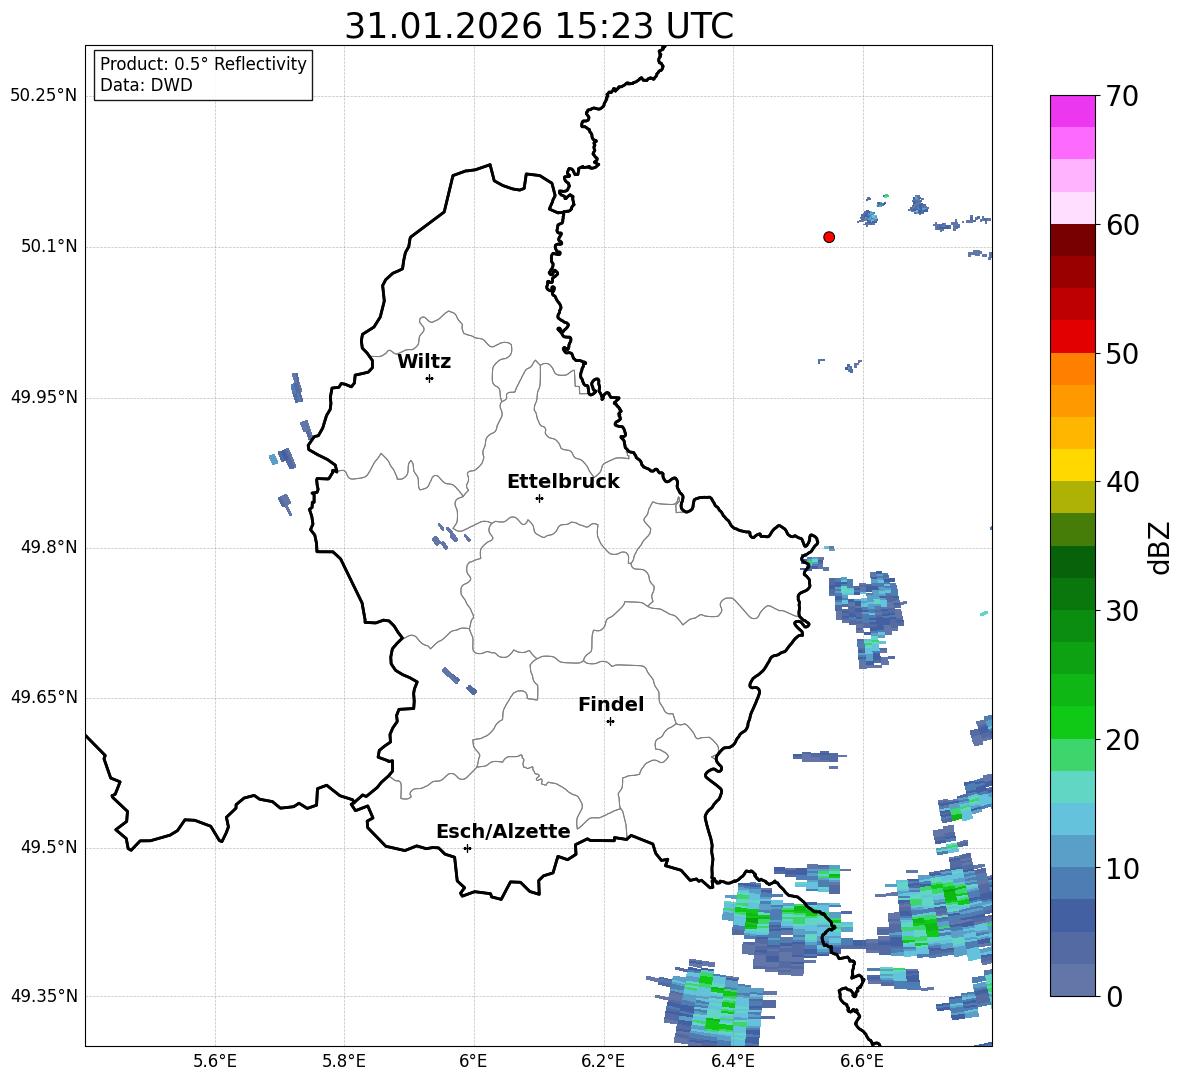Click the 70 colorbar tick label
The width and height of the screenshot is (1184, 1081).
pyautogui.click(x=1122, y=97)
